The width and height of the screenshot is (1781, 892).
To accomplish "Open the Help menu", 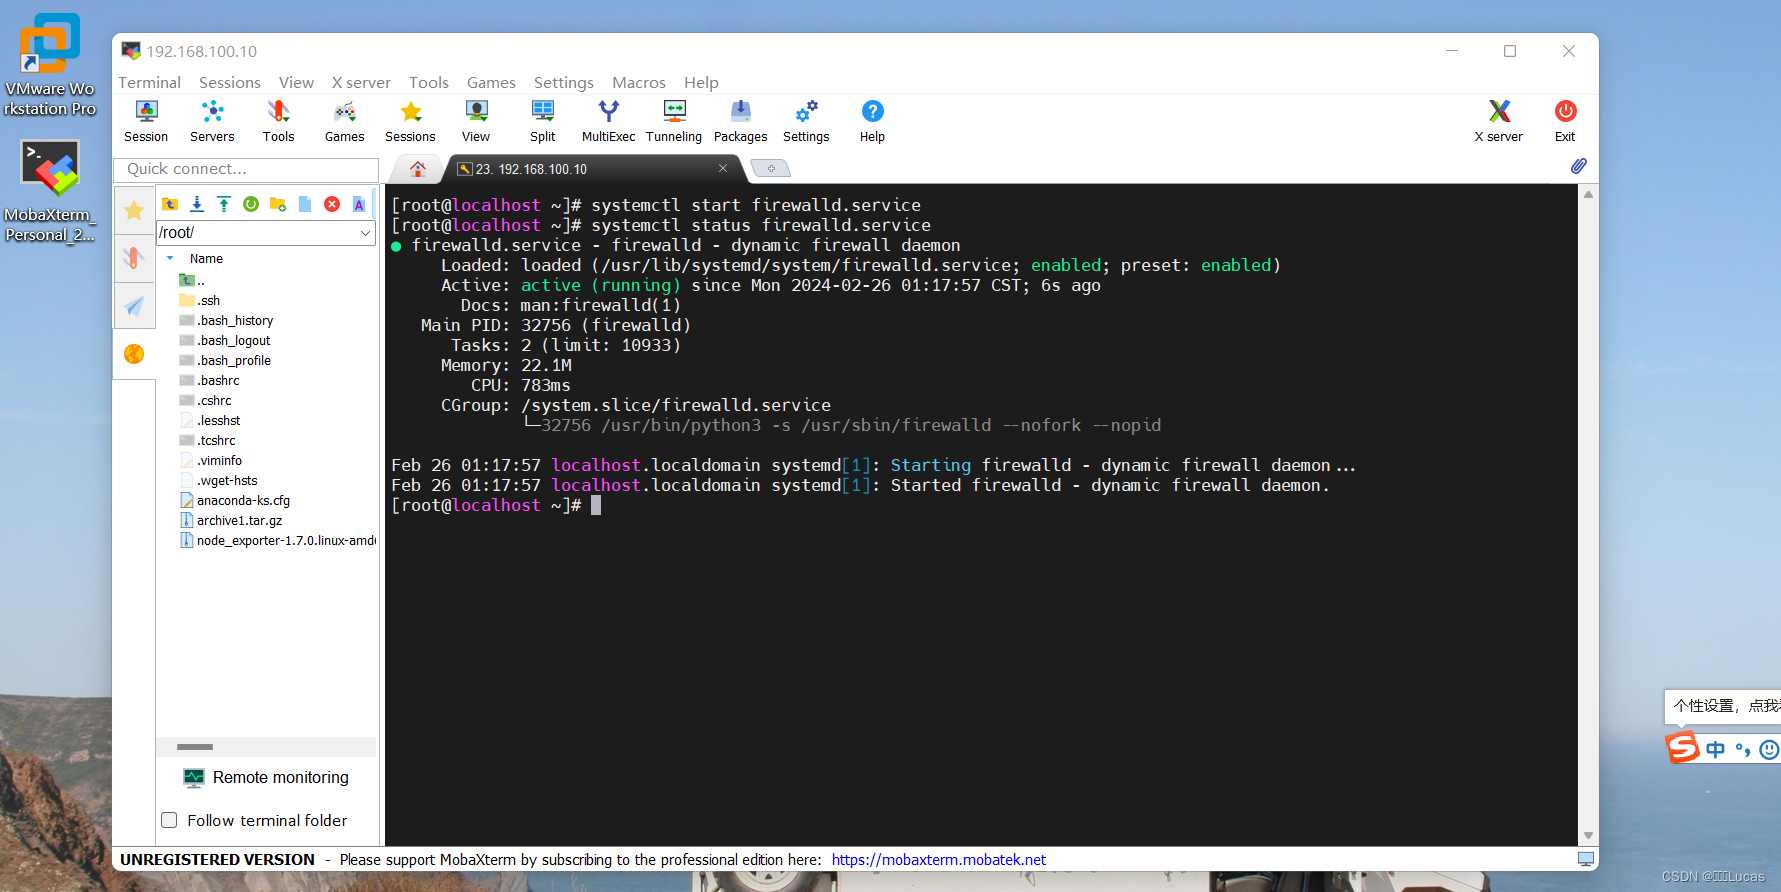I will 701,82.
